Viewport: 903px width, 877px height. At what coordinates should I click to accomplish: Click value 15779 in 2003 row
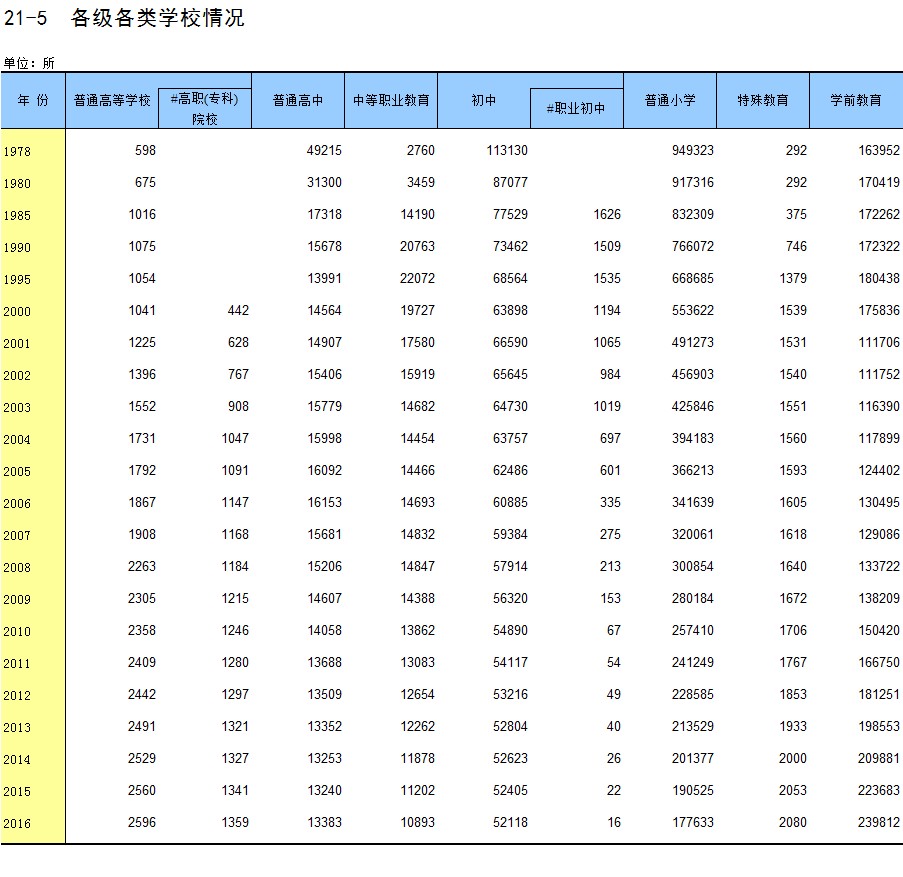[324, 407]
